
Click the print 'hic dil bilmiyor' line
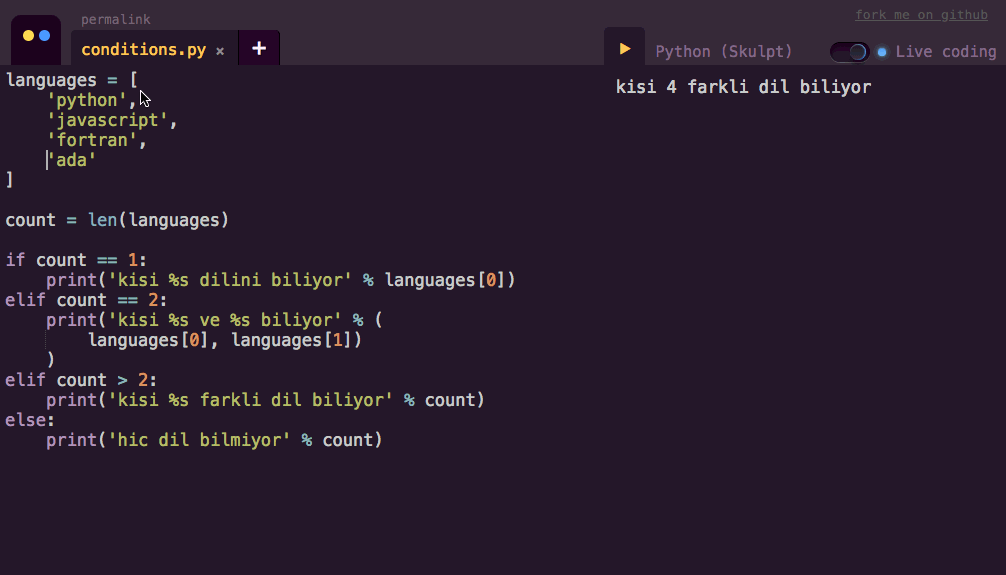pyautogui.click(x=214, y=440)
